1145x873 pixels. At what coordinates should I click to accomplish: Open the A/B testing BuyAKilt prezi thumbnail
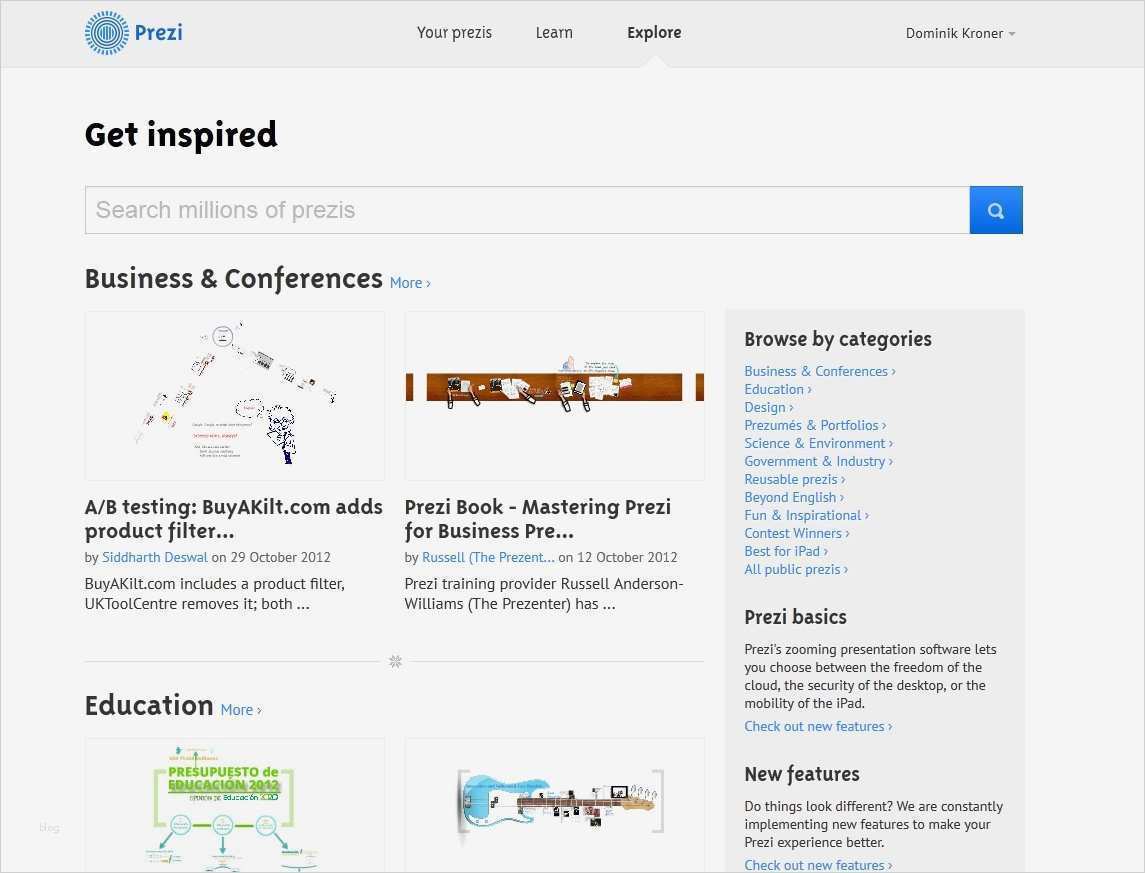coord(234,395)
